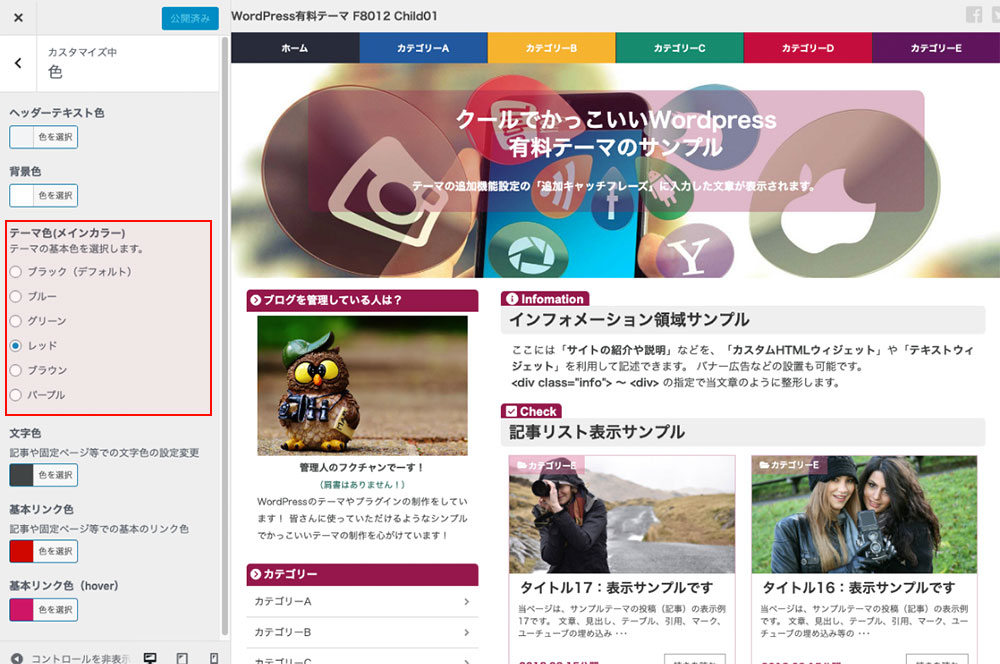
Task: Click the ブログを管理している人は？ widget heading
Action: pos(362,300)
